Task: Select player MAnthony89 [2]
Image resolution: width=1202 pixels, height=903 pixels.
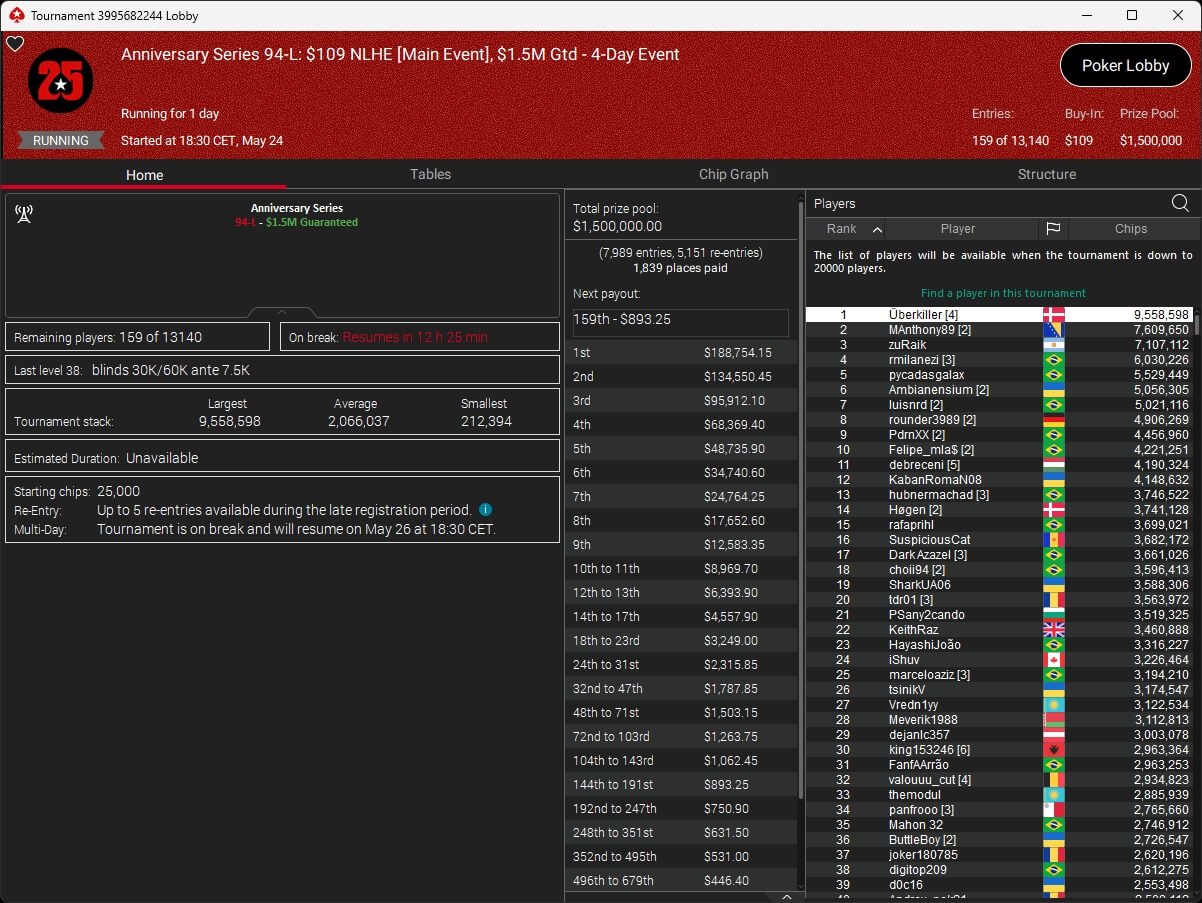Action: pos(999,330)
